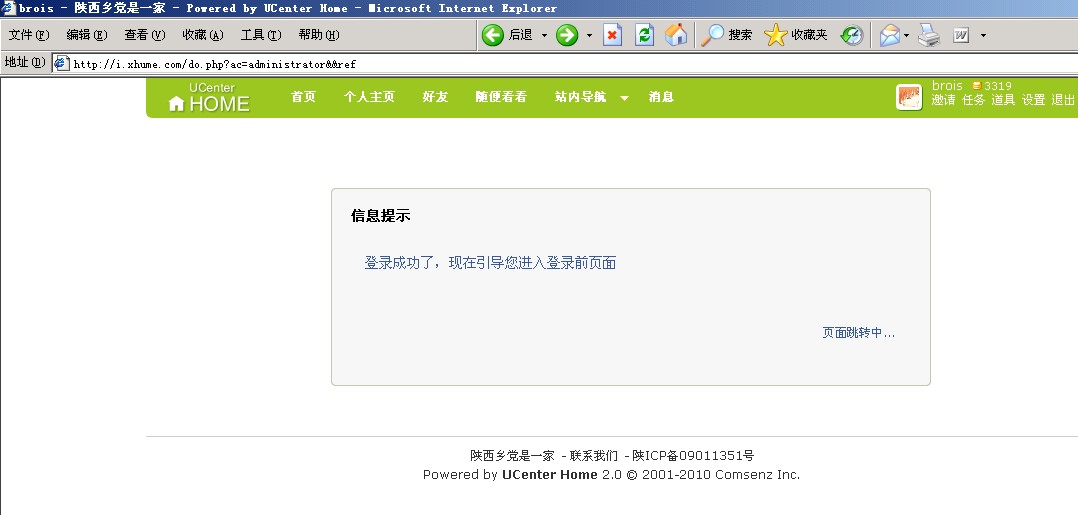Viewport: 1078px width, 515px height.
Task: Click the 3319 credits coin indicator
Action: point(991,86)
